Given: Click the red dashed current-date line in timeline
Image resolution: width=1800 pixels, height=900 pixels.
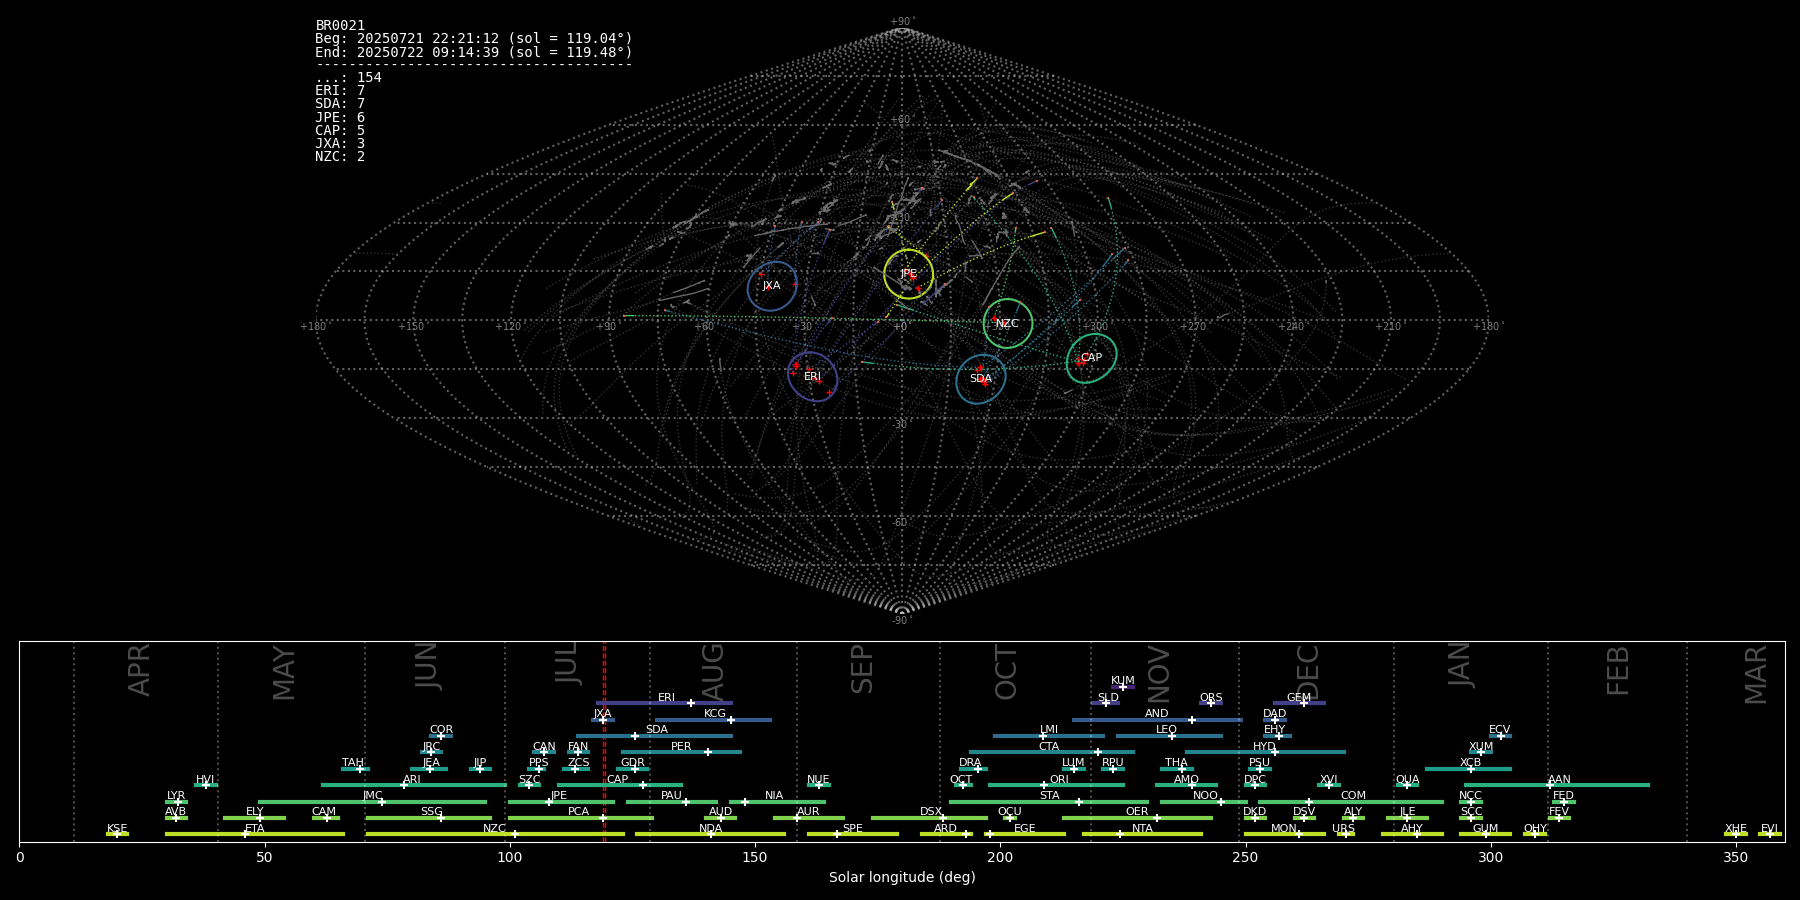Looking at the screenshot, I should [x=604, y=742].
